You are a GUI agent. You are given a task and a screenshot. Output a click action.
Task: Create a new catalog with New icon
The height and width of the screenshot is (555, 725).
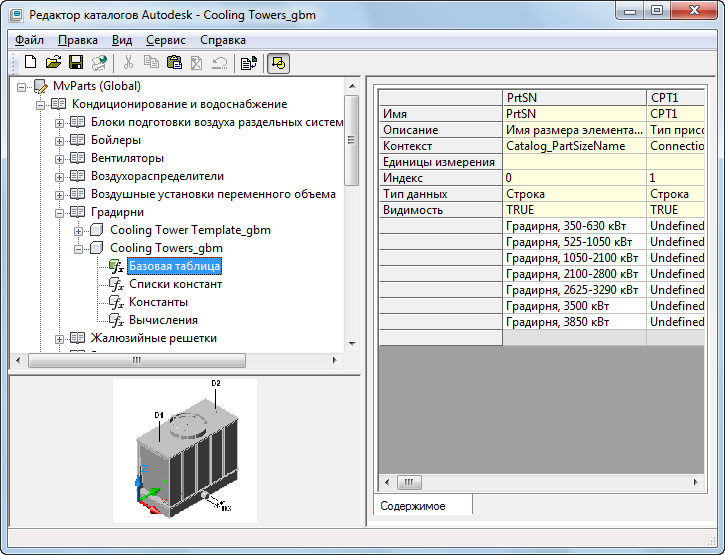point(31,62)
